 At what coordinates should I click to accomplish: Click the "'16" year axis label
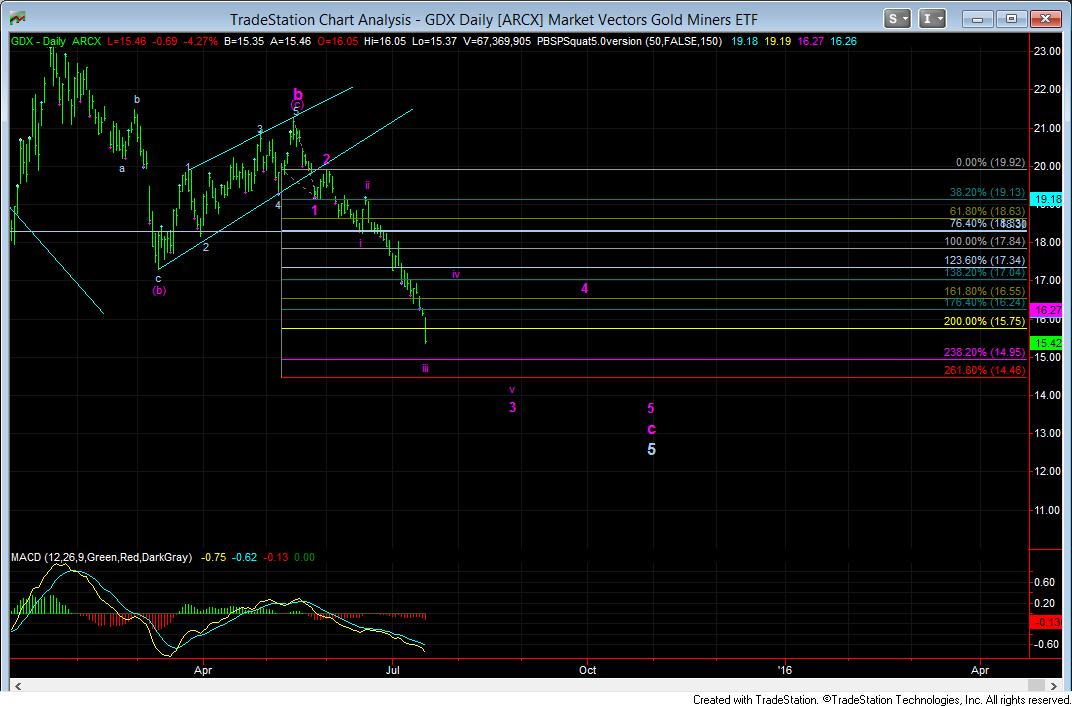[786, 670]
